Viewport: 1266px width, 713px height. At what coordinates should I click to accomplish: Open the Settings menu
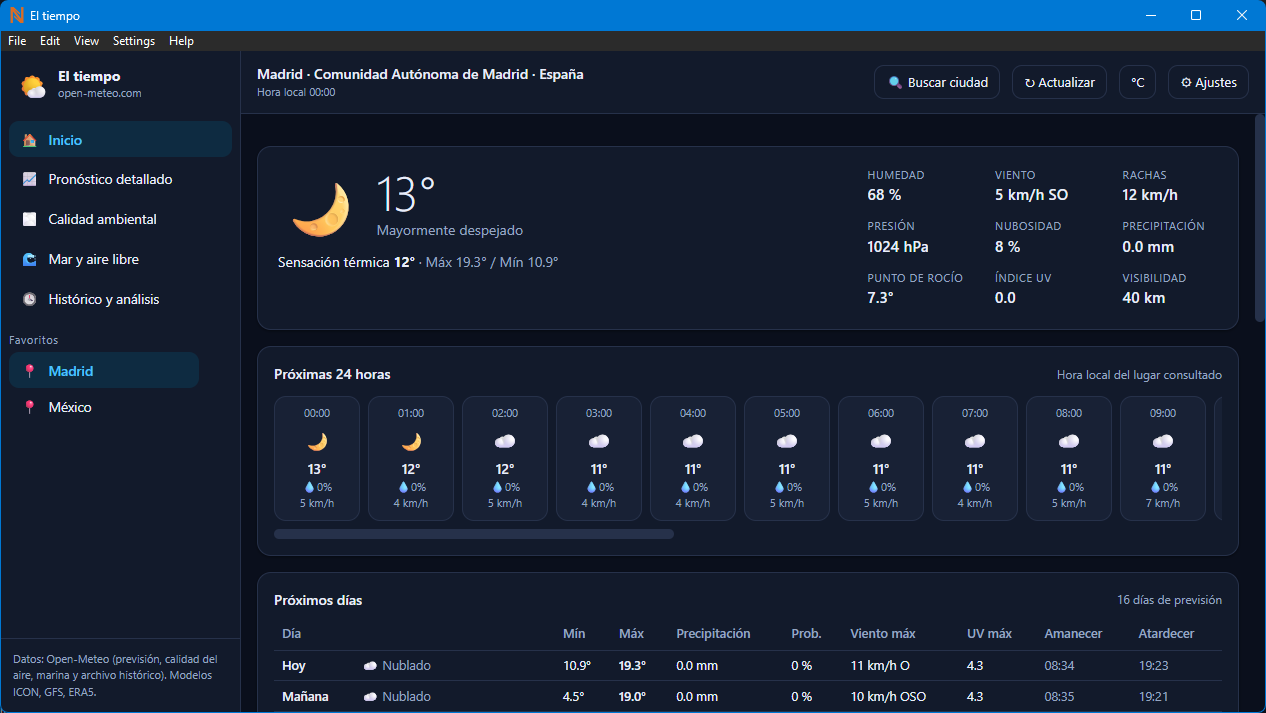pyautogui.click(x=134, y=41)
